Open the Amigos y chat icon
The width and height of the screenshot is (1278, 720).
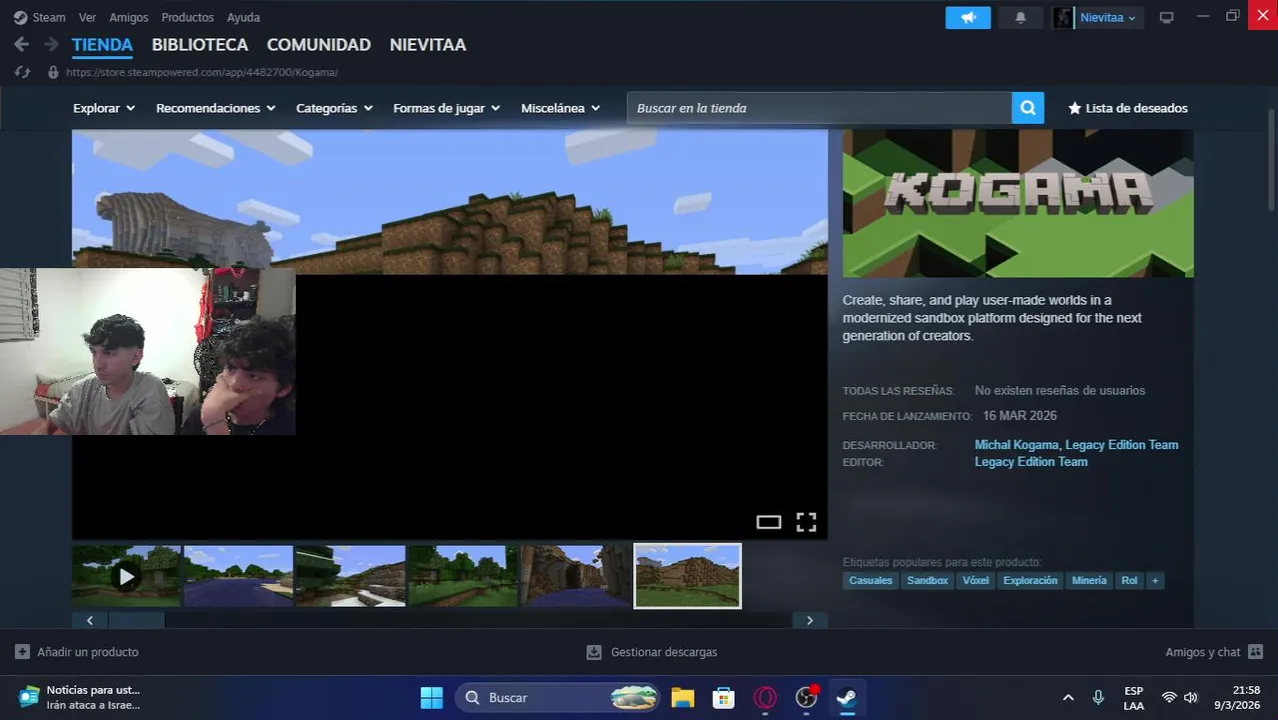click(1256, 652)
